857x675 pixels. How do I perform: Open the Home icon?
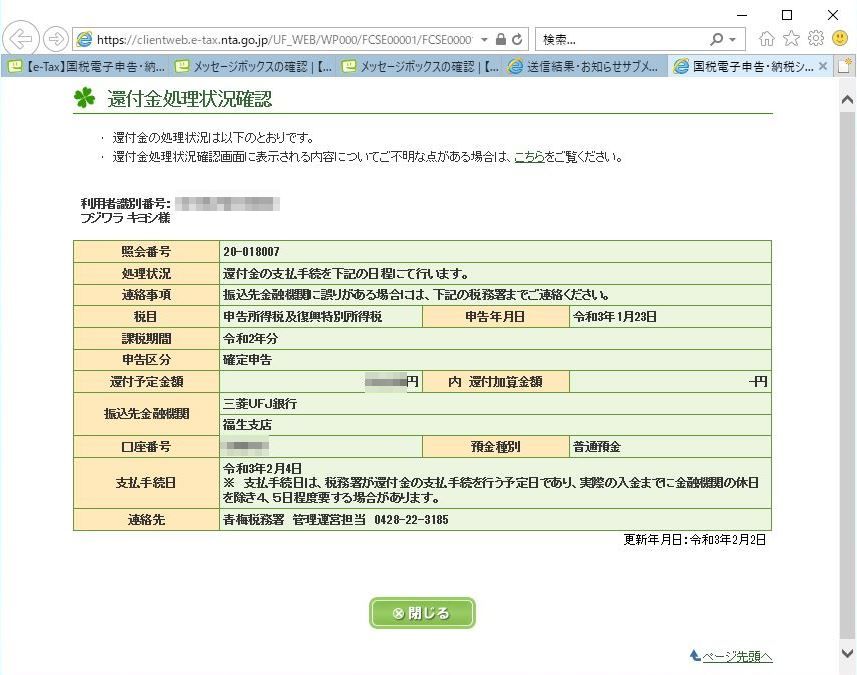[x=767, y=38]
